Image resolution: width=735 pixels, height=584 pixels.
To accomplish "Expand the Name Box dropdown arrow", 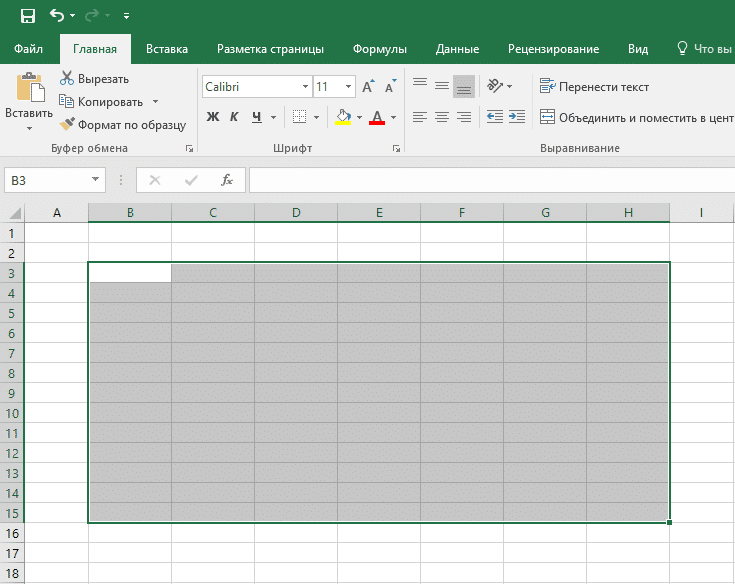I will point(96,180).
